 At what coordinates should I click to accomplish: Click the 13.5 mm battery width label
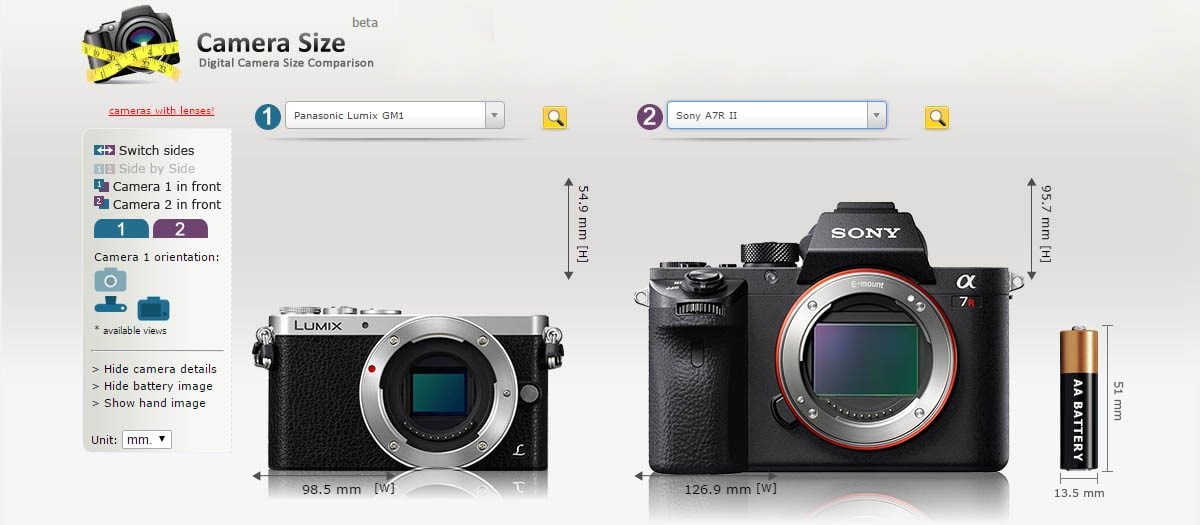(x=1080, y=493)
